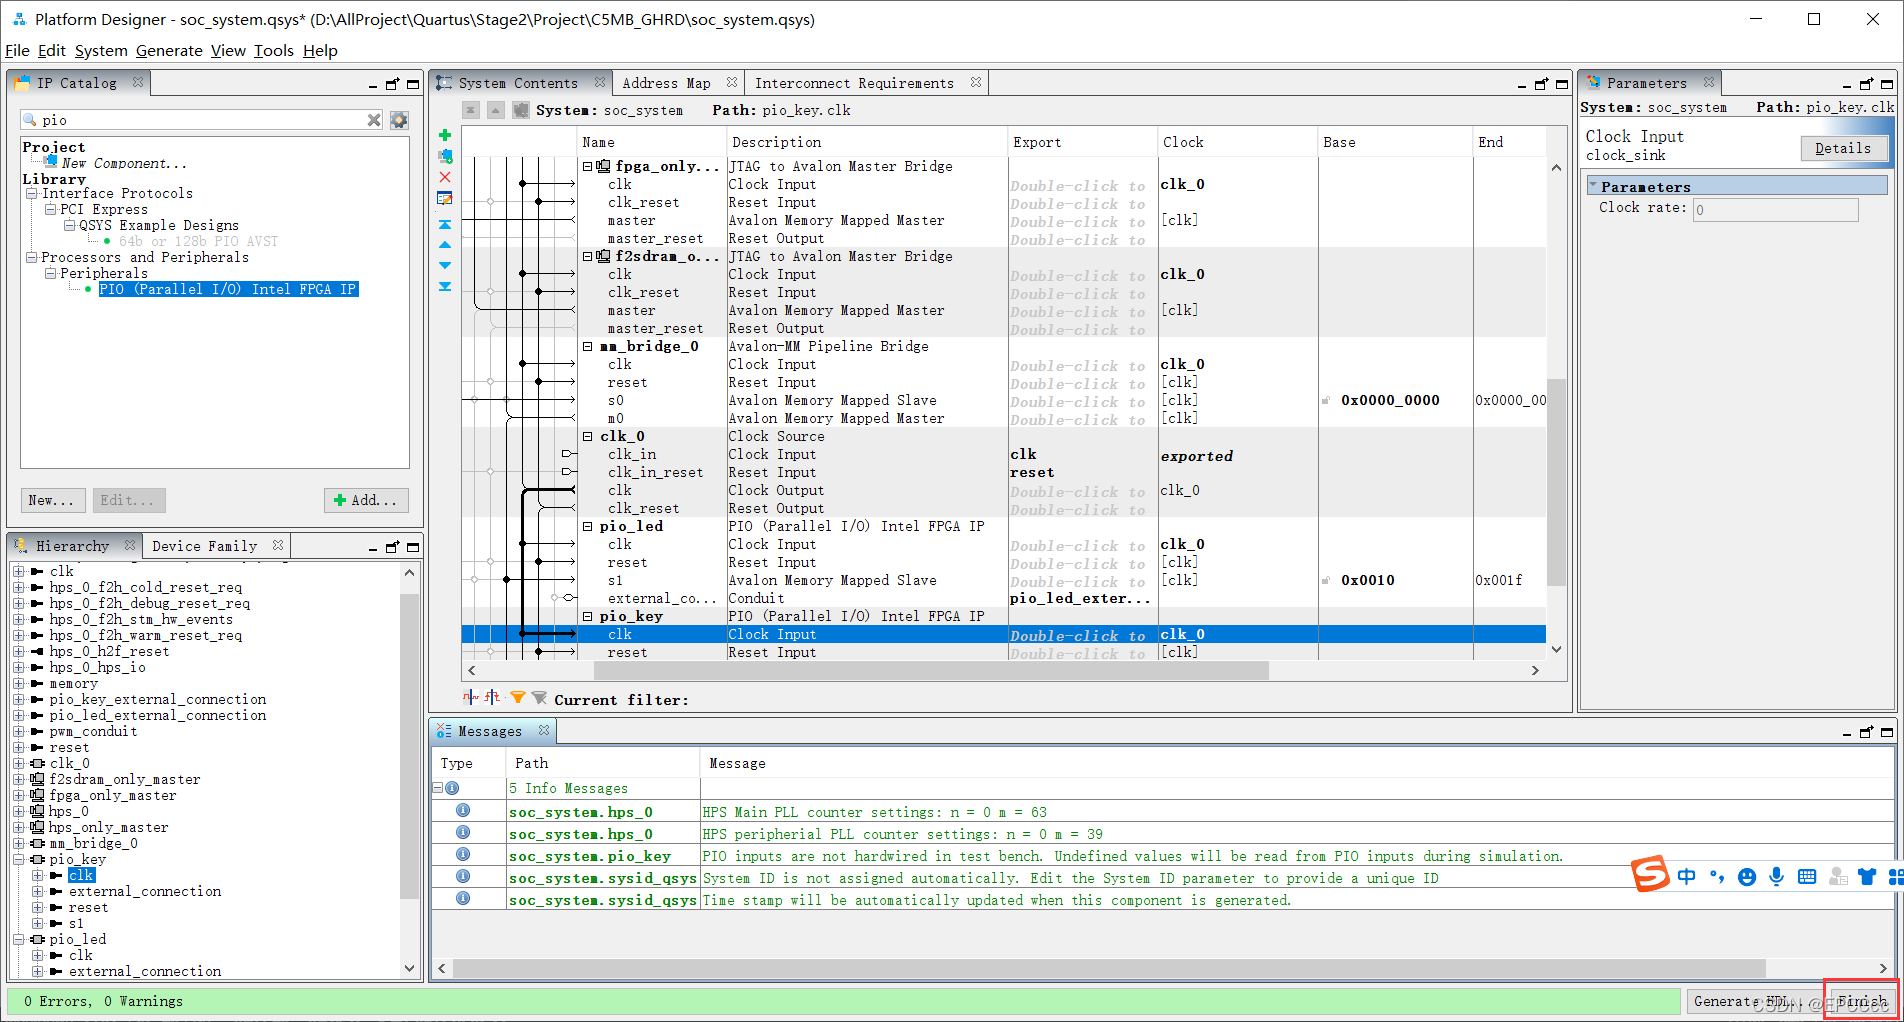1904x1022 pixels.
Task: Select pio_led_external_connection in Hierarchy
Action: point(158,715)
